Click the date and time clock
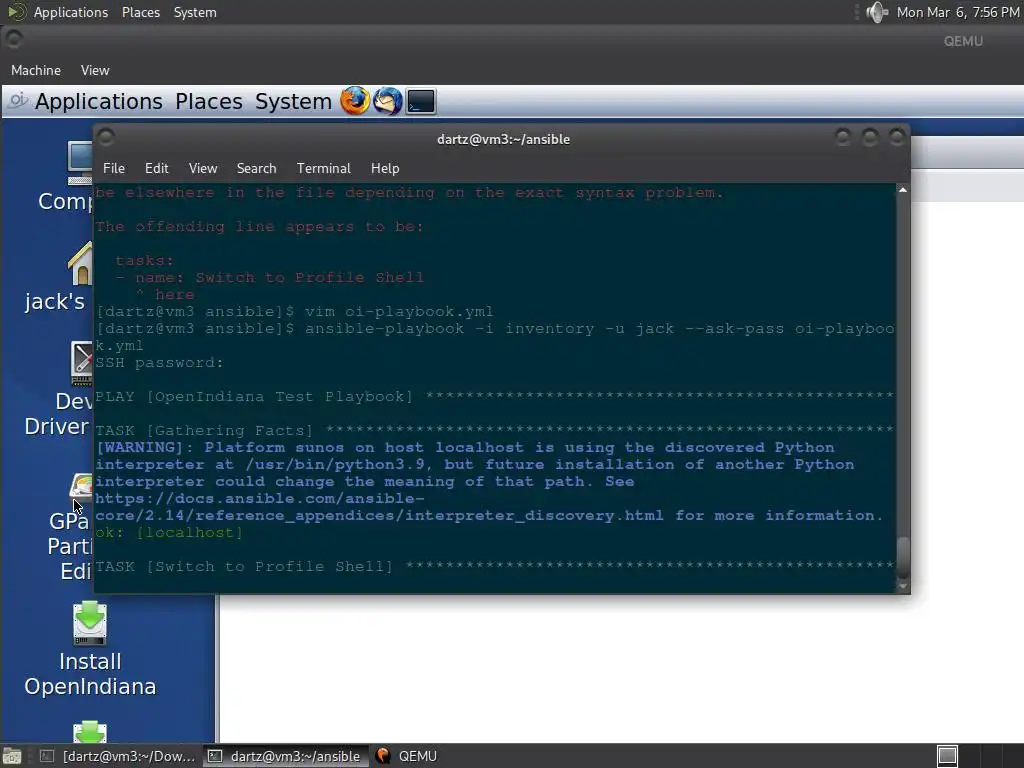This screenshot has height=768, width=1024. point(957,12)
